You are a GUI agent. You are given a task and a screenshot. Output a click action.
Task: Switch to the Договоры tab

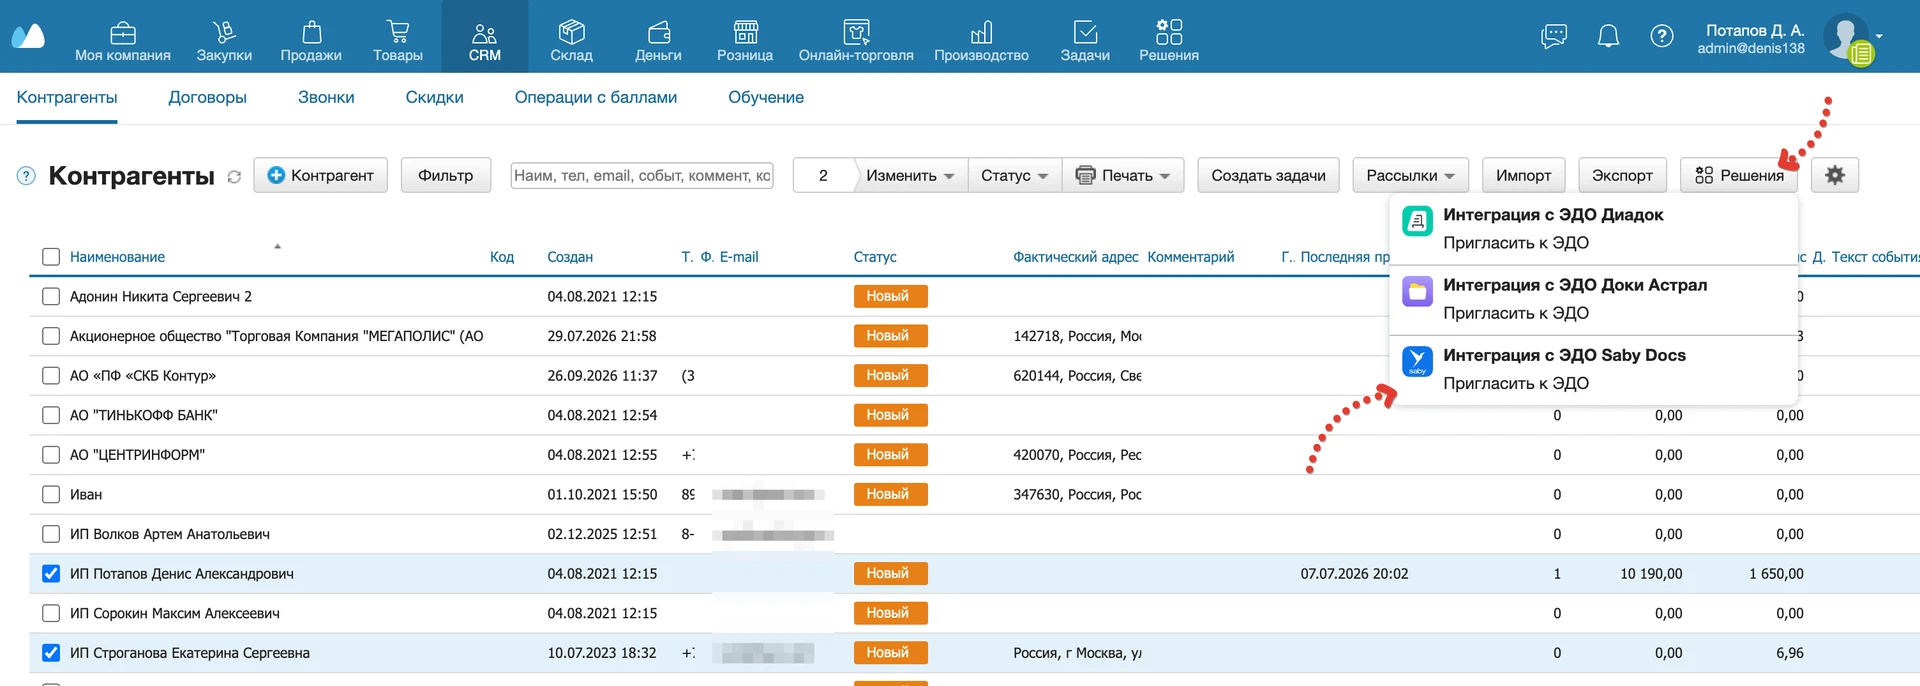(x=207, y=97)
